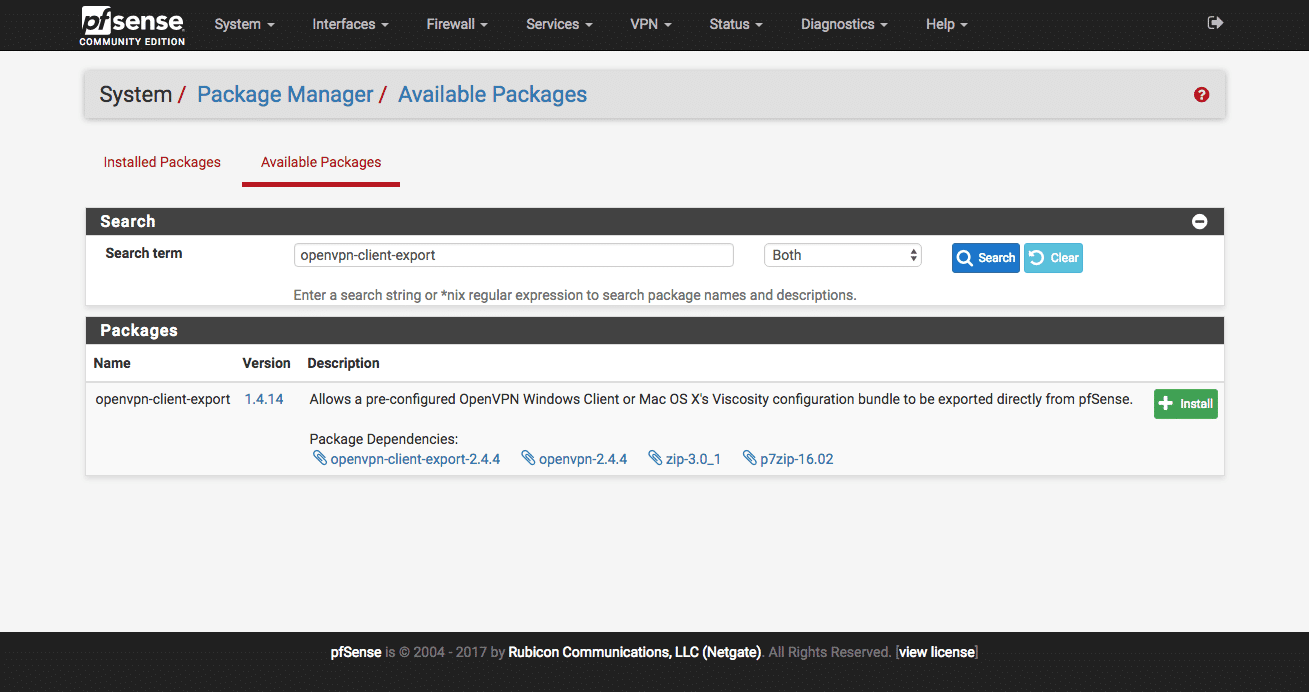Open the Firewall menu

[457, 24]
